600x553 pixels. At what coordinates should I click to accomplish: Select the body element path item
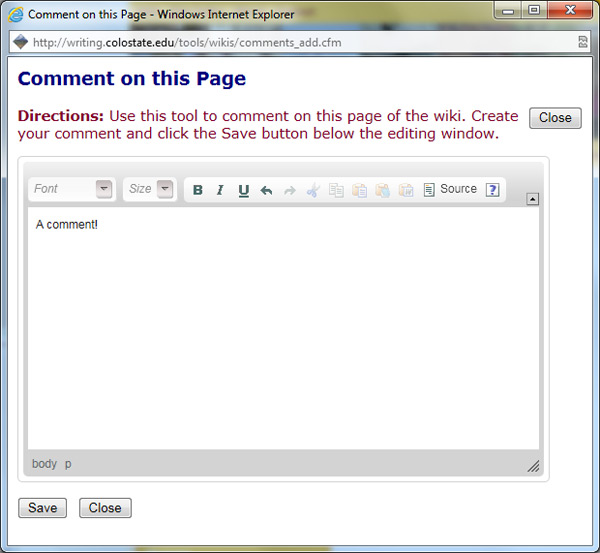(44, 463)
